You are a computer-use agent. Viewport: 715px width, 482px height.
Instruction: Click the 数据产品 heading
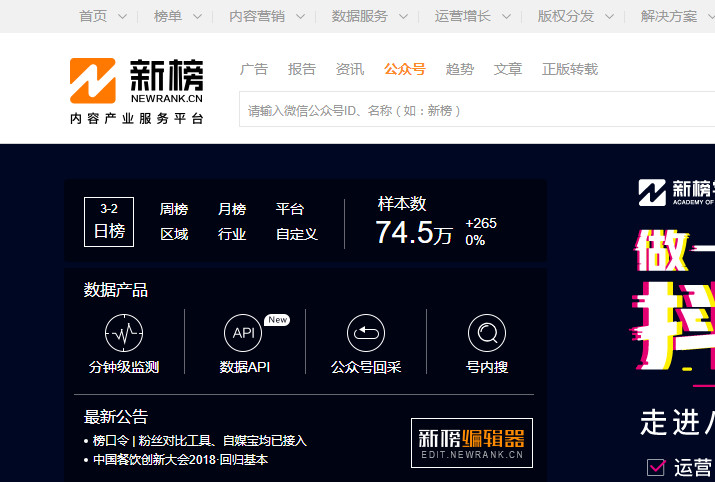click(x=116, y=290)
